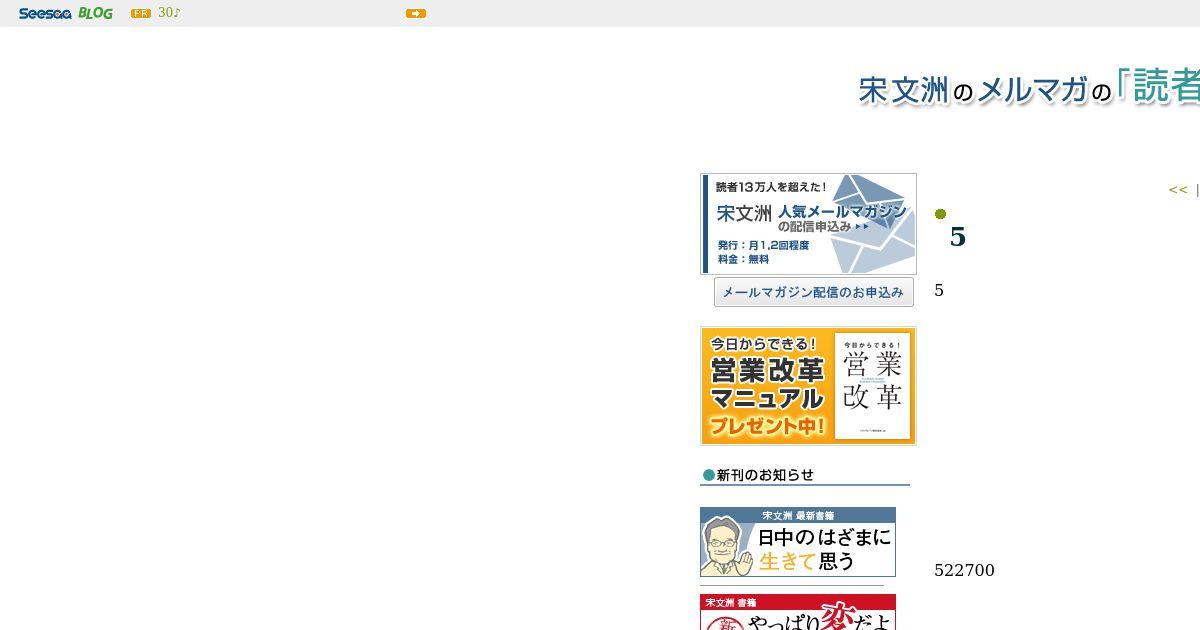1200x630 pixels.
Task: Select the text 522700
Action: (x=964, y=570)
